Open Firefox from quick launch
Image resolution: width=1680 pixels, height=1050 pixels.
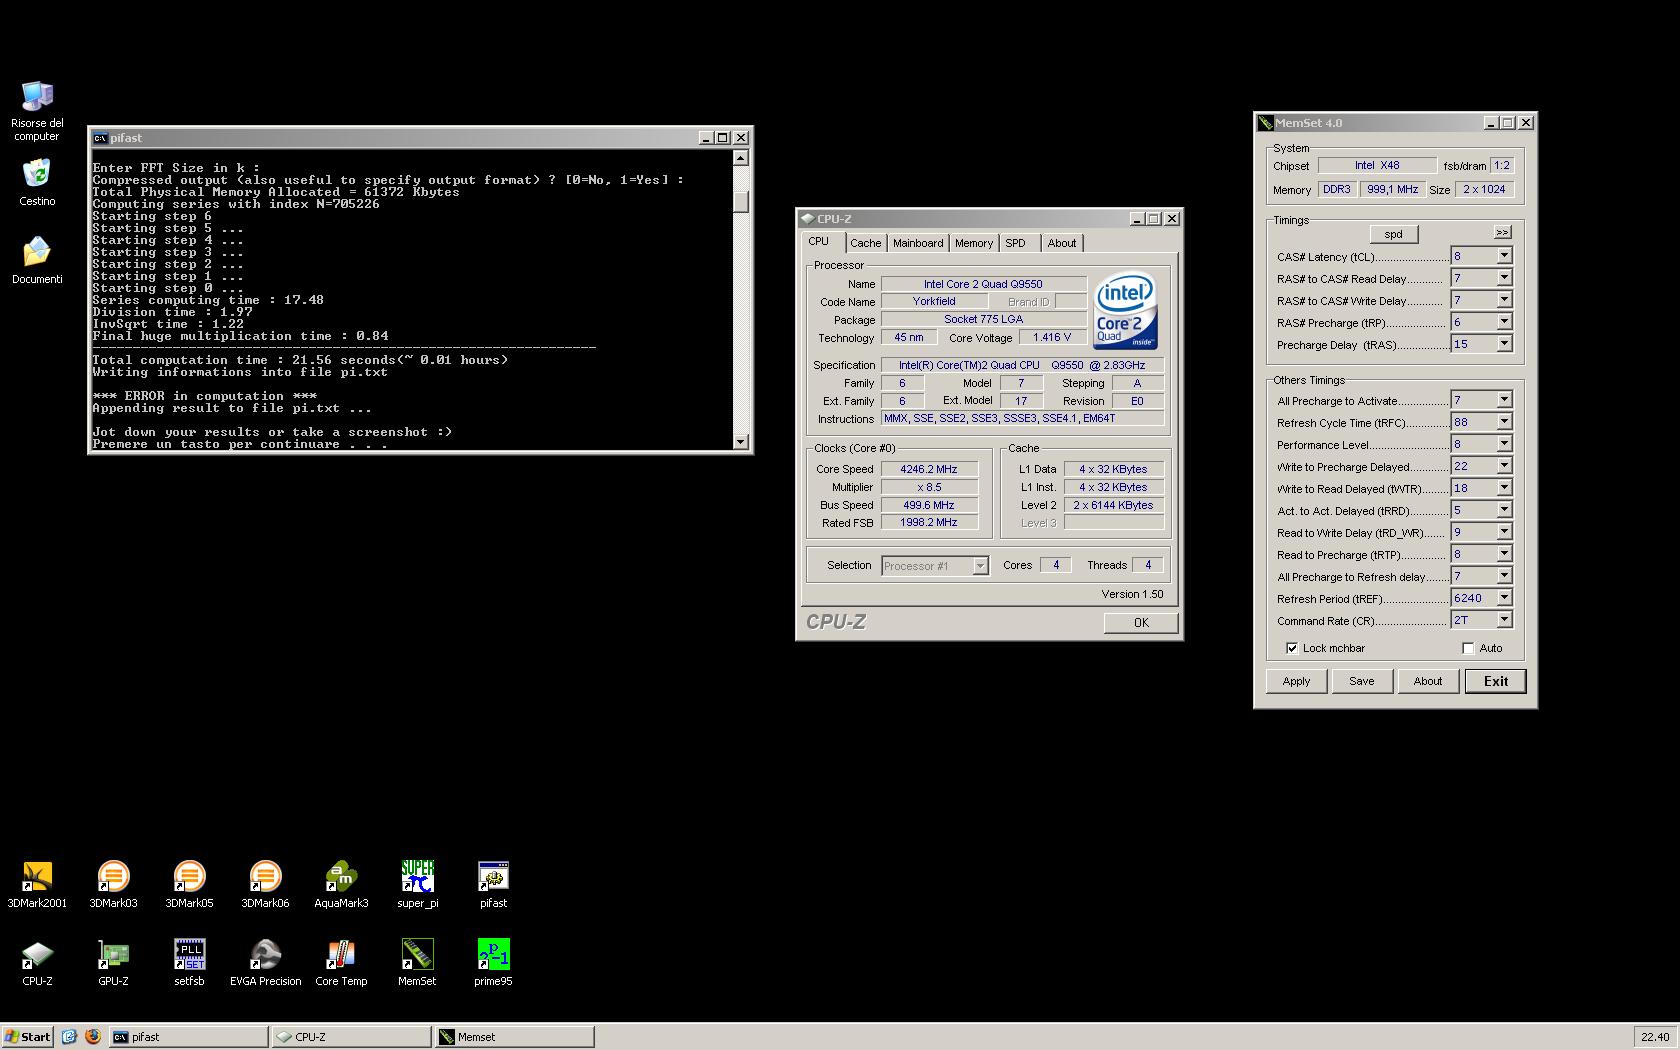pos(93,1037)
